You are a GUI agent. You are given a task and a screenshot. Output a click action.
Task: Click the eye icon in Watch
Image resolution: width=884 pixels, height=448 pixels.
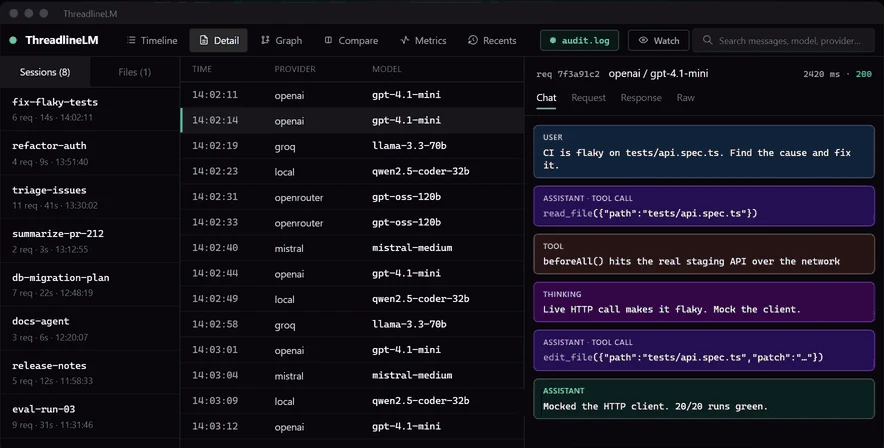pos(643,41)
